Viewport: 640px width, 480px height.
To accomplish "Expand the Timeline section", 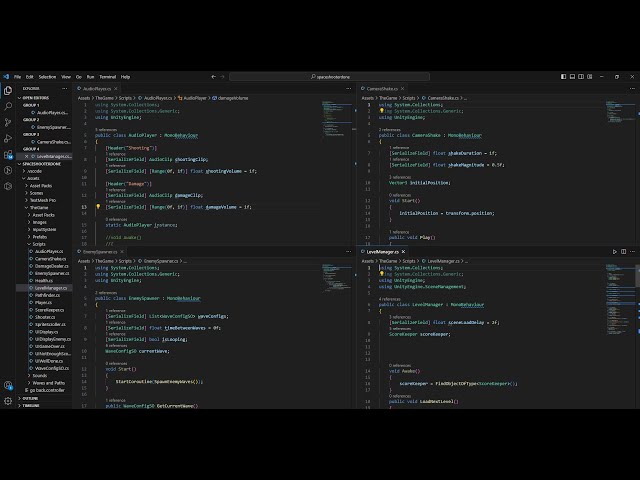I will pos(44,406).
